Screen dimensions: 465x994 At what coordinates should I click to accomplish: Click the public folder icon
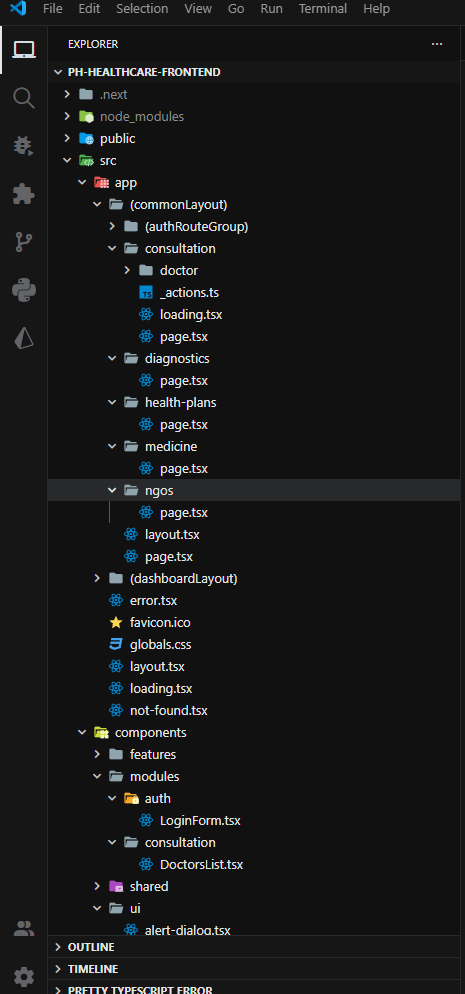tap(86, 139)
